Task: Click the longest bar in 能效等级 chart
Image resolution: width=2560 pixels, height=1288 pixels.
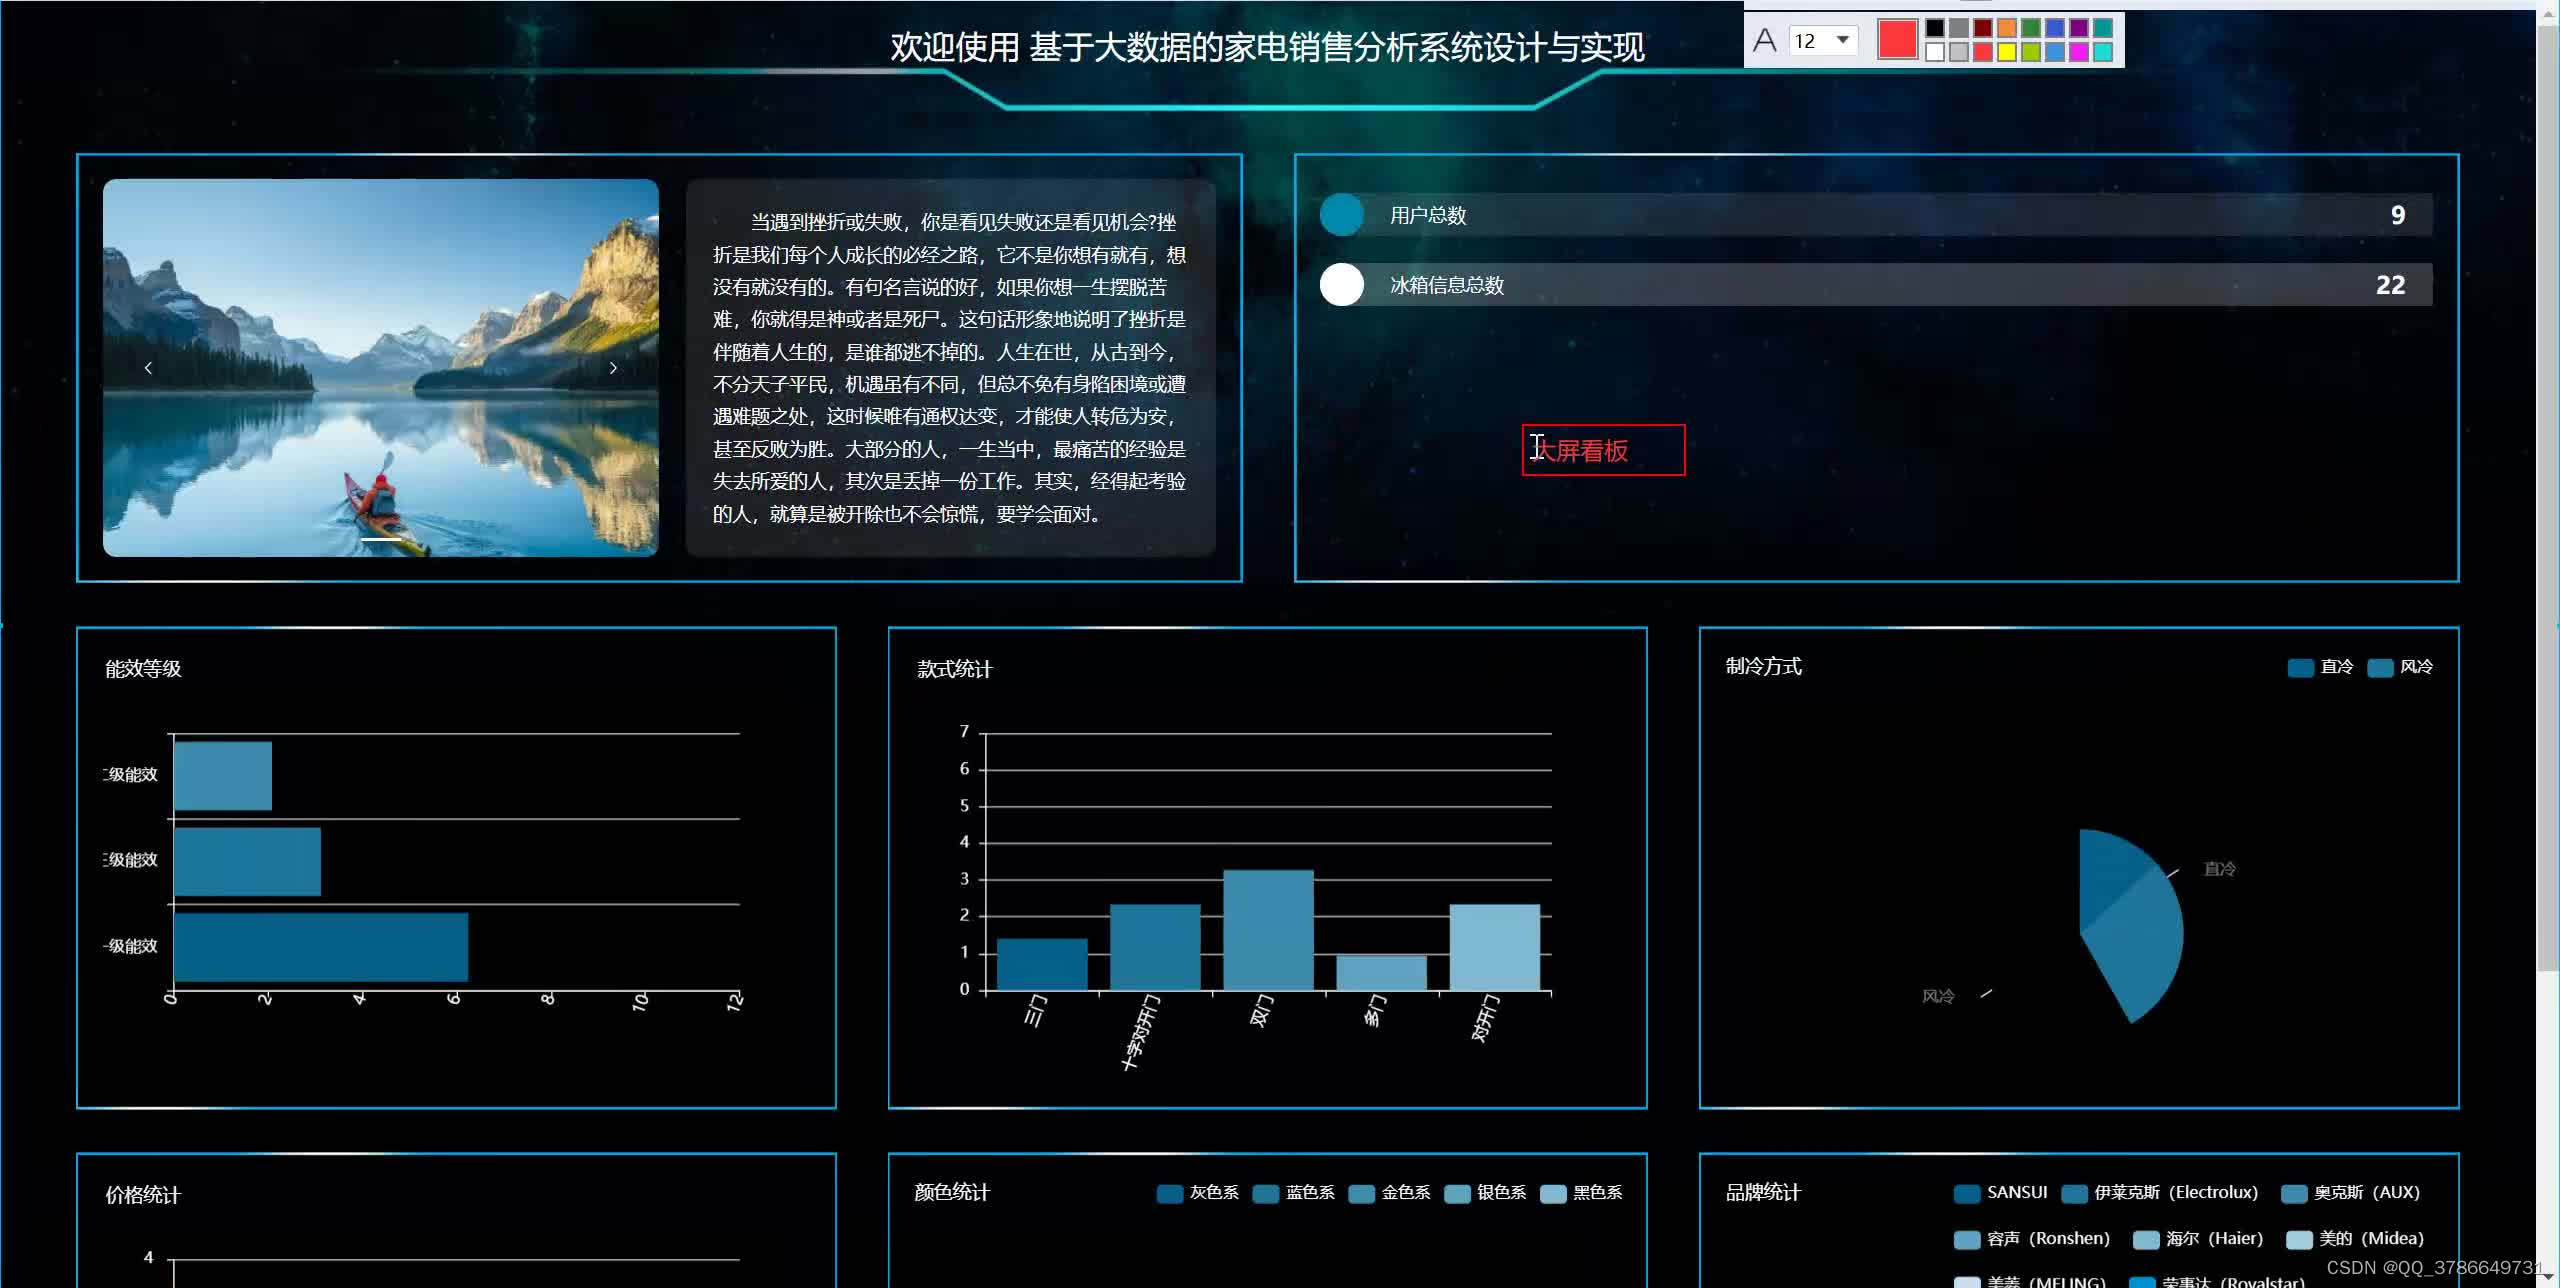Action: coord(321,947)
